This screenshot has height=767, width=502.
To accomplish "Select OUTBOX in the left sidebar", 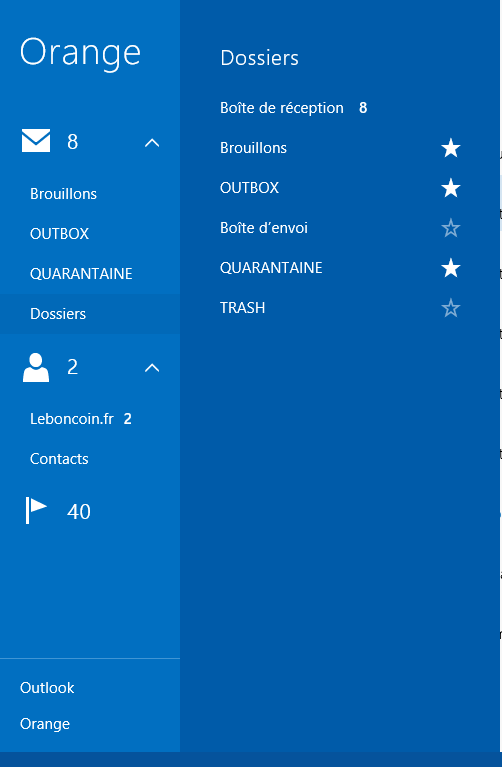I will [60, 234].
